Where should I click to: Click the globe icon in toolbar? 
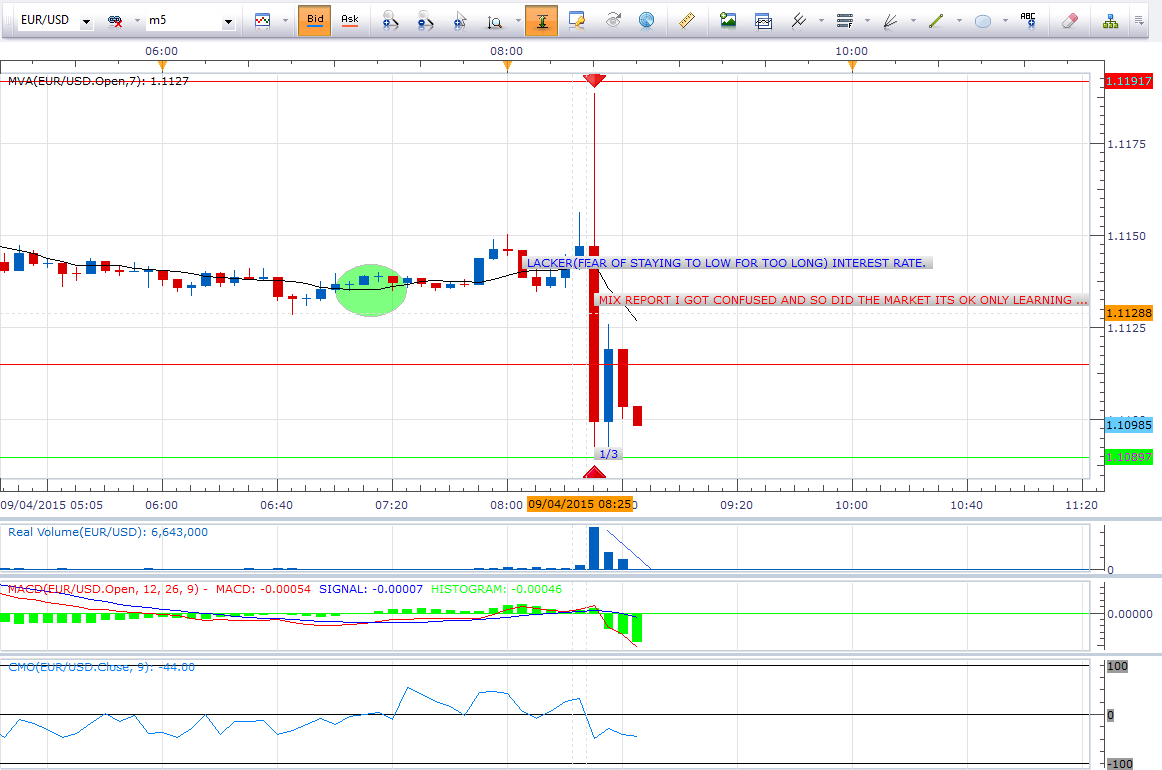pos(647,19)
